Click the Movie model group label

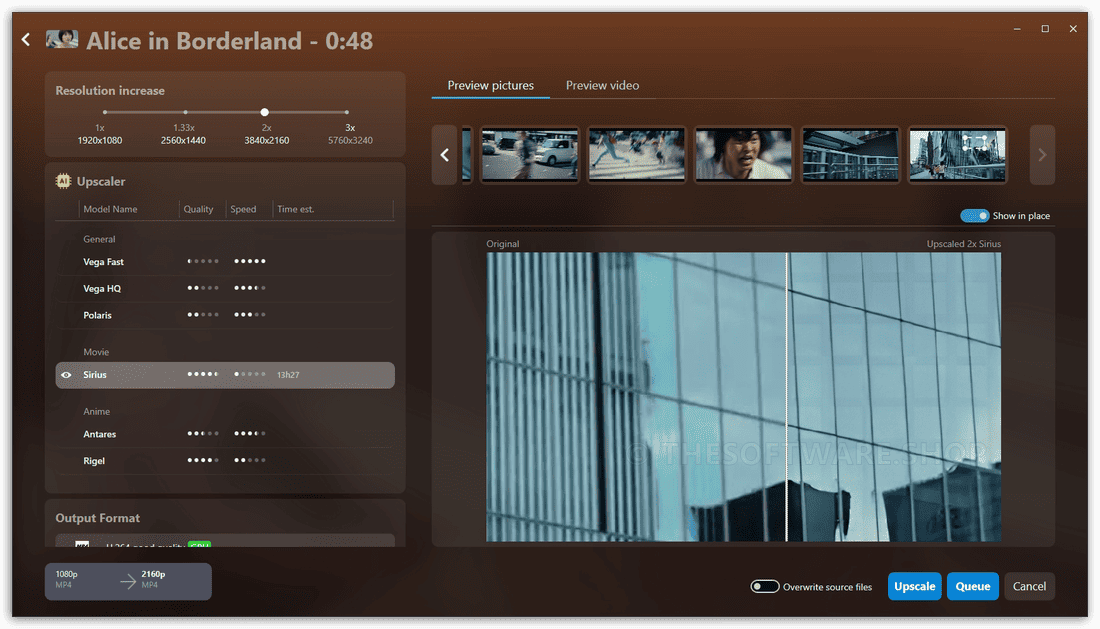click(x=96, y=352)
